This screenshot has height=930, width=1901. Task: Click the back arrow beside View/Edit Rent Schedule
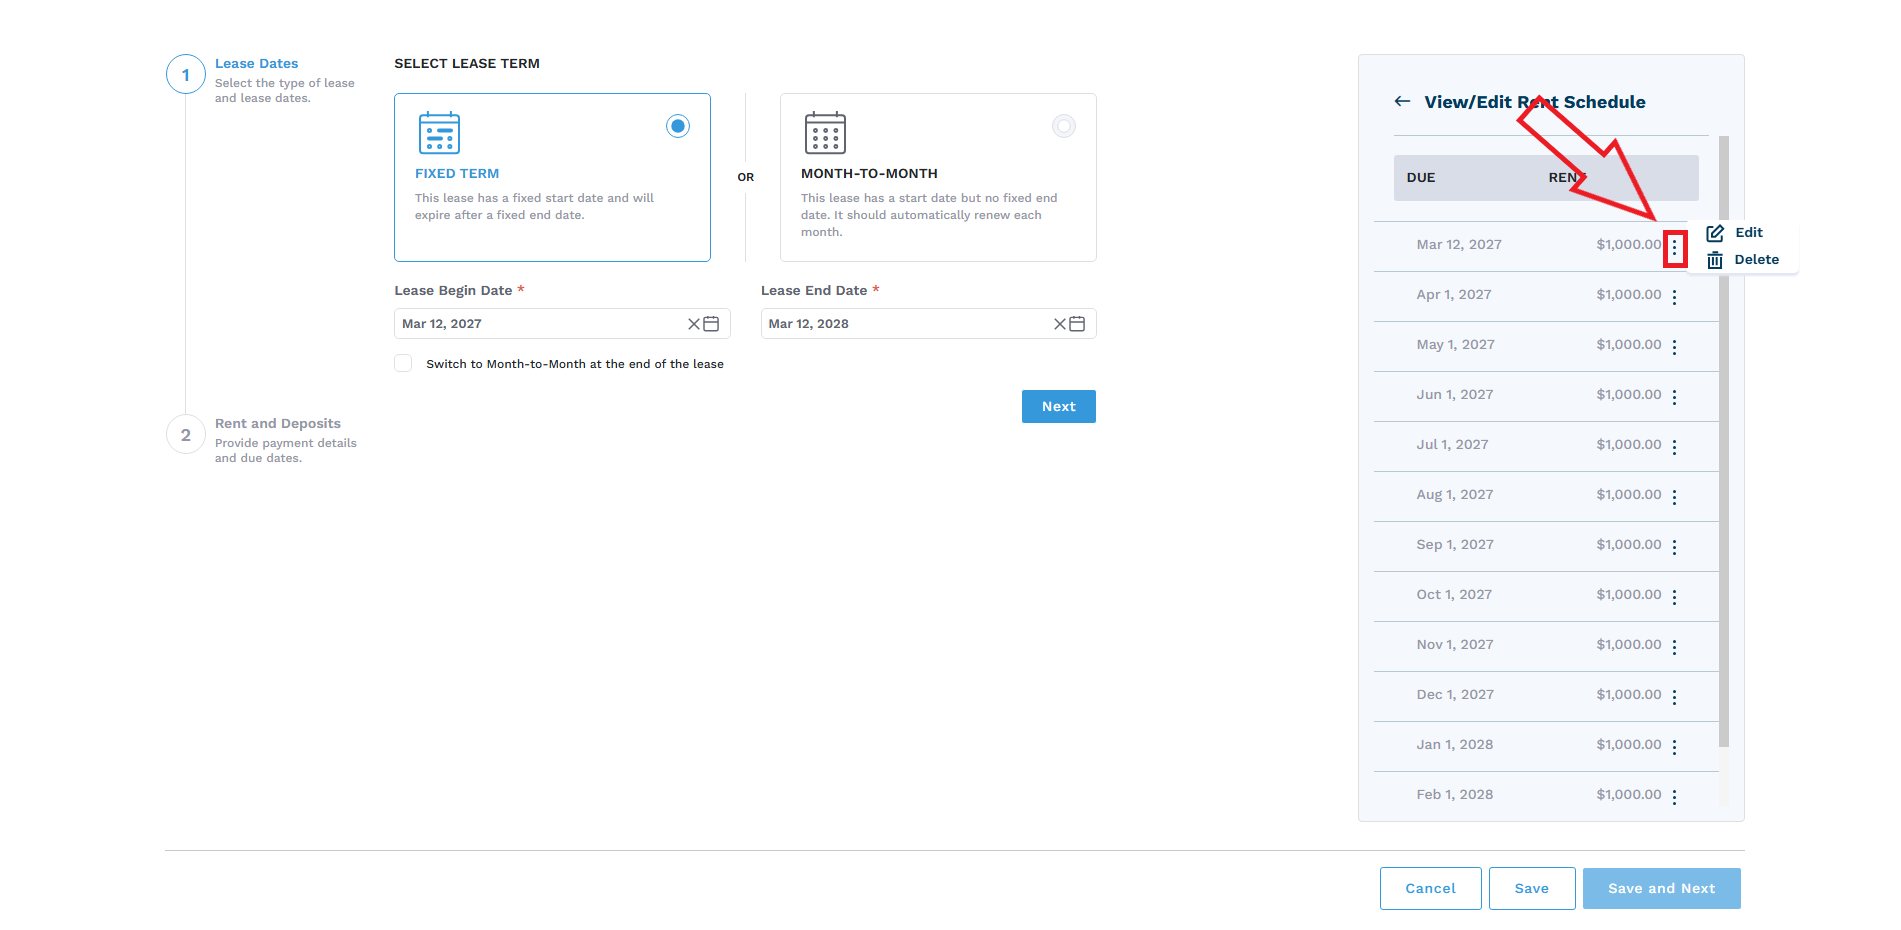pyautogui.click(x=1402, y=102)
